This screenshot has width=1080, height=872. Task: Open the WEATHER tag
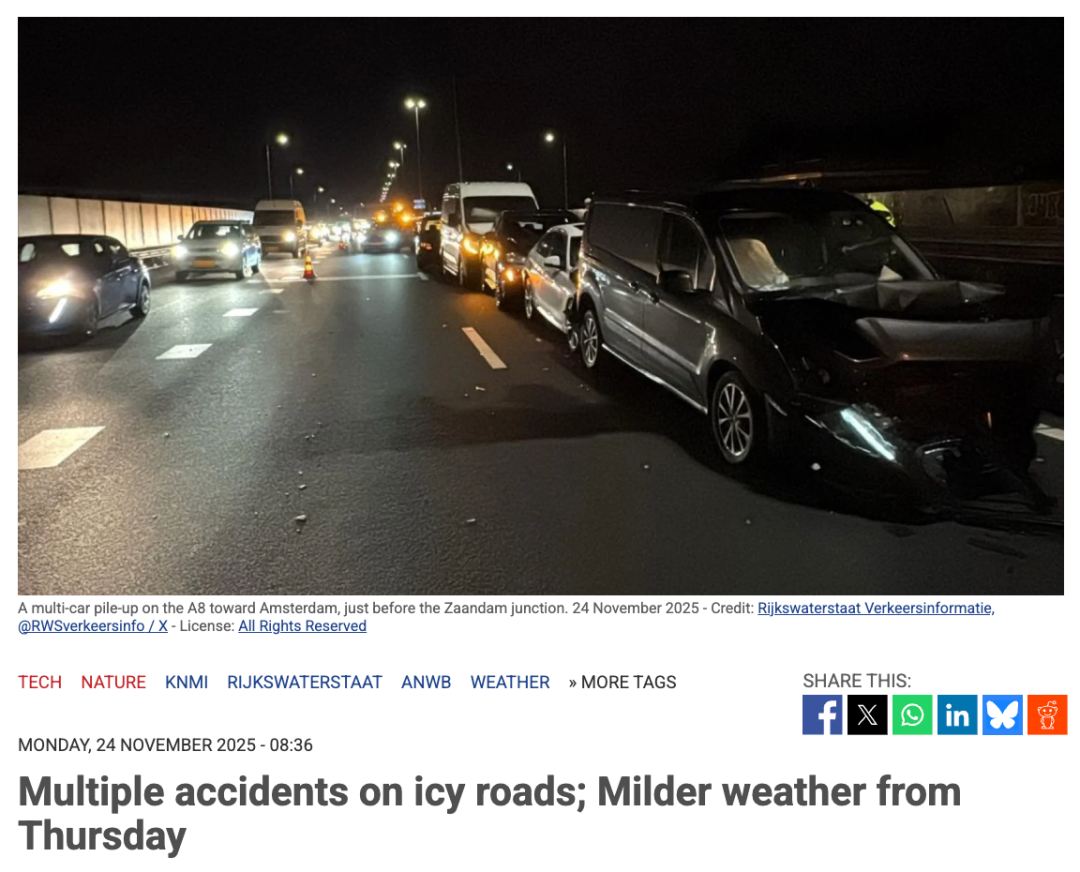(x=510, y=682)
